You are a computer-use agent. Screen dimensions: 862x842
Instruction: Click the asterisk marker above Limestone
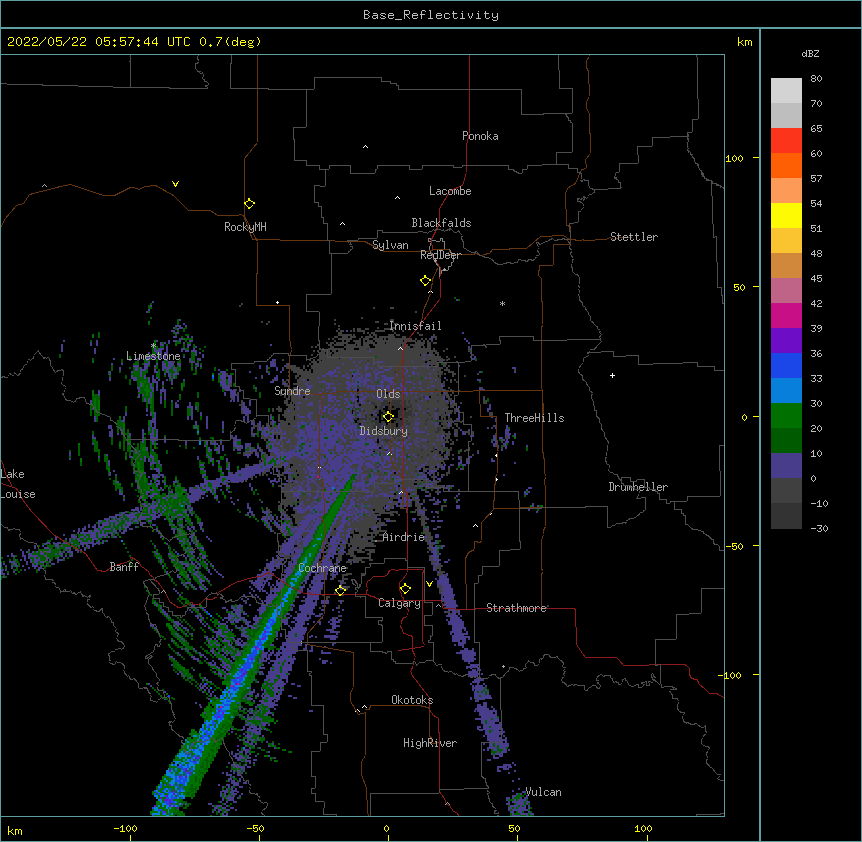(x=154, y=345)
